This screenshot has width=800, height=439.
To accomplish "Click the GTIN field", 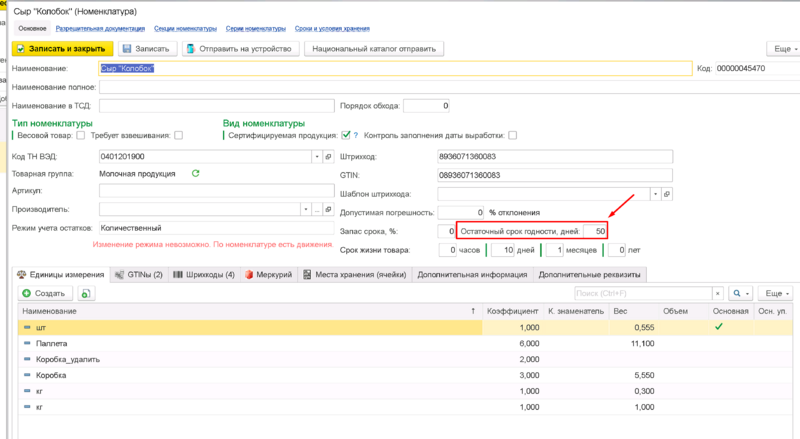I will 555,175.
